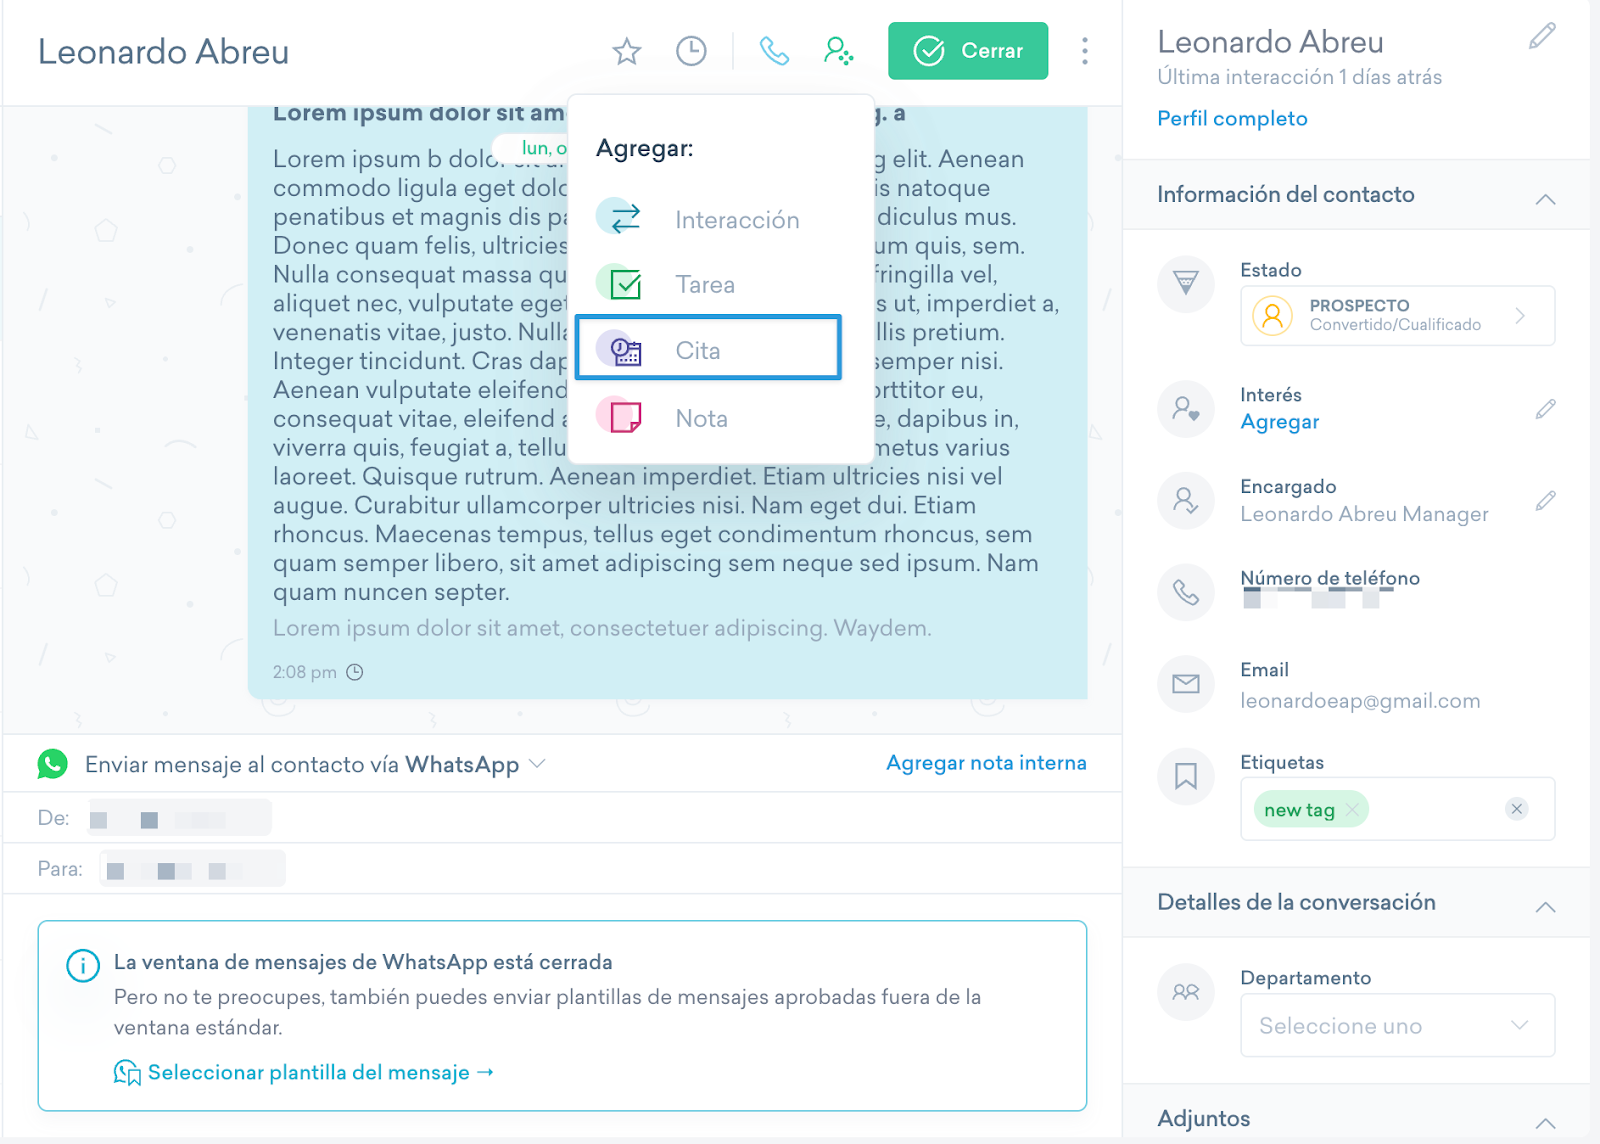This screenshot has width=1600, height=1144.
Task: Click the phone call icon in header
Action: click(774, 51)
